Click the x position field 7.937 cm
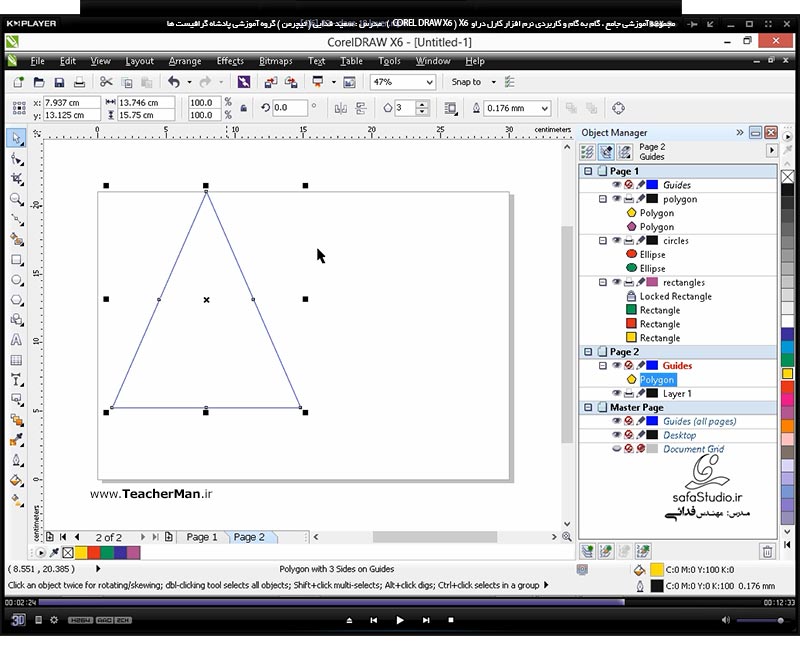 click(x=71, y=103)
